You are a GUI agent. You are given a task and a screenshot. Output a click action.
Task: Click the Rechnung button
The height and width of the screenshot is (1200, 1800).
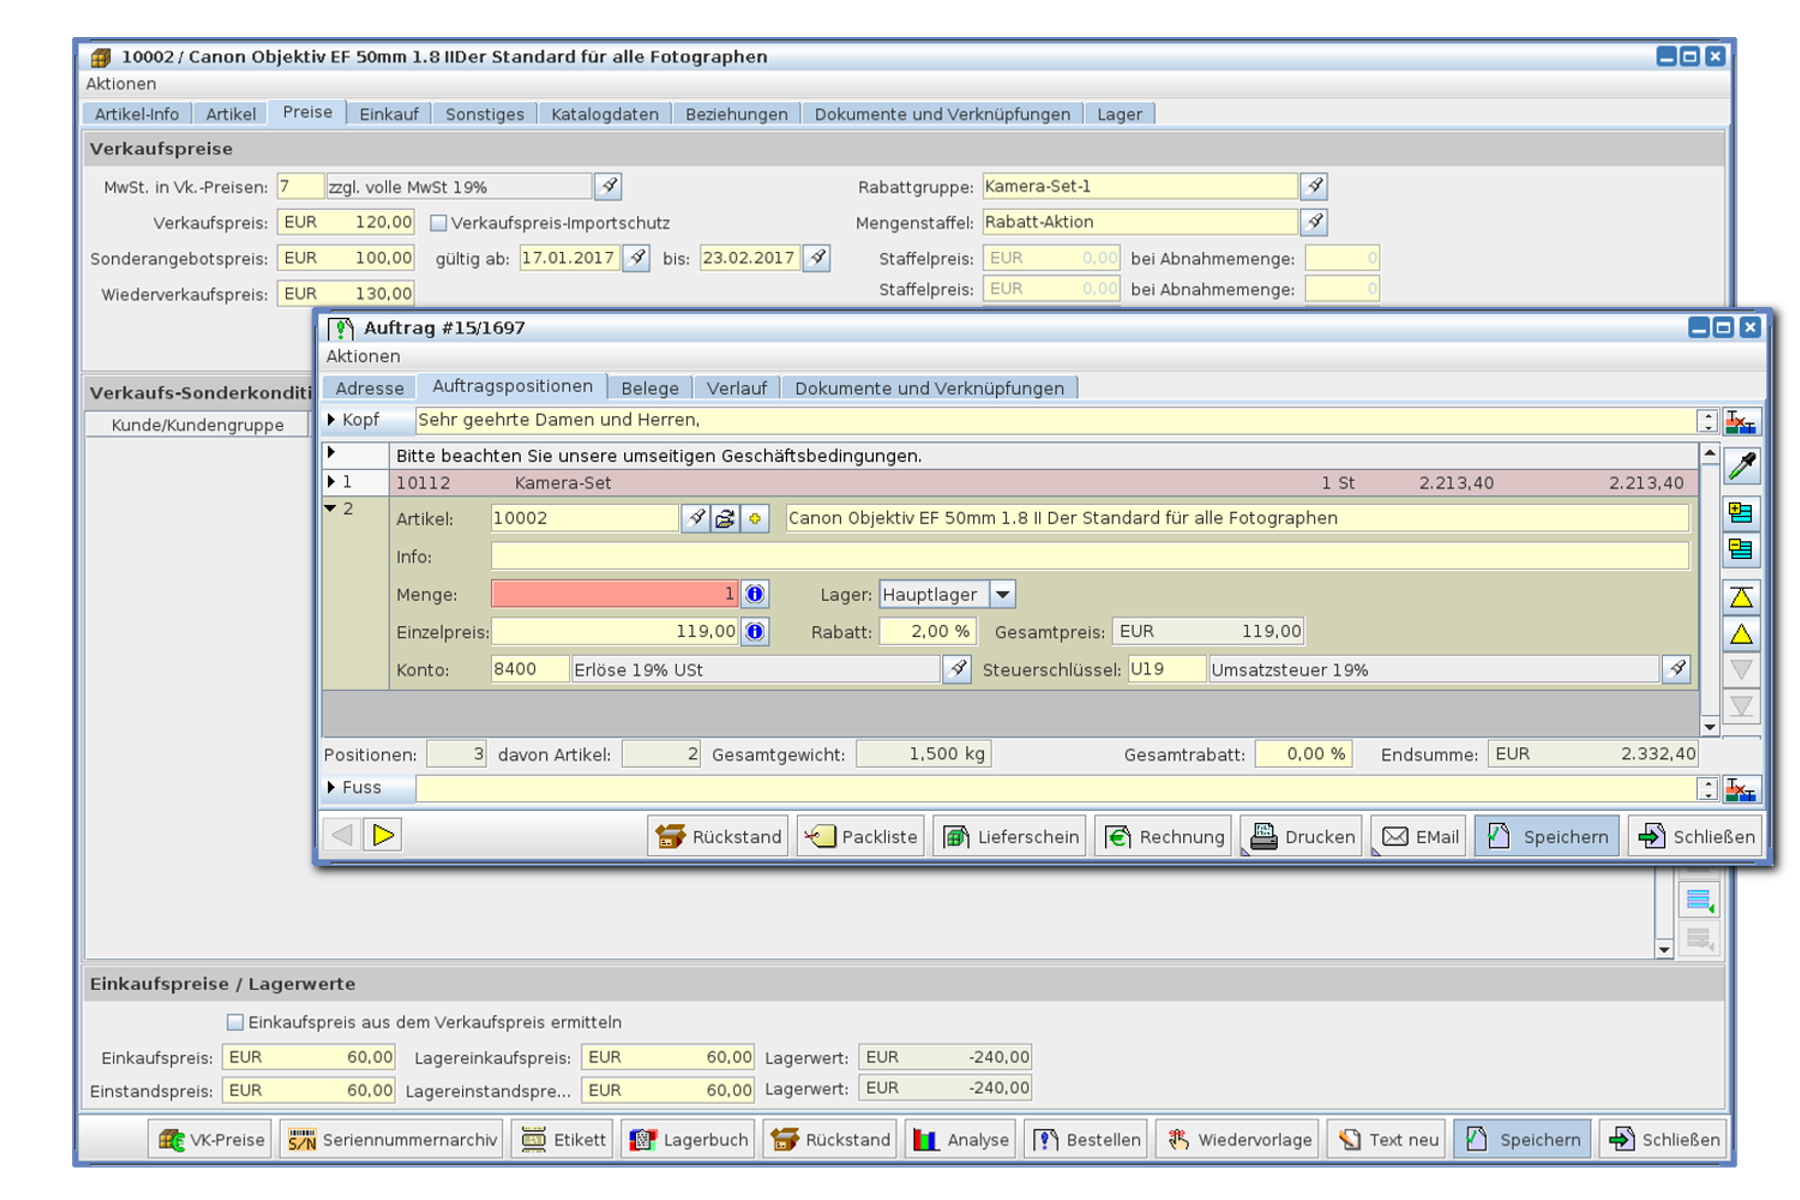(x=1165, y=836)
